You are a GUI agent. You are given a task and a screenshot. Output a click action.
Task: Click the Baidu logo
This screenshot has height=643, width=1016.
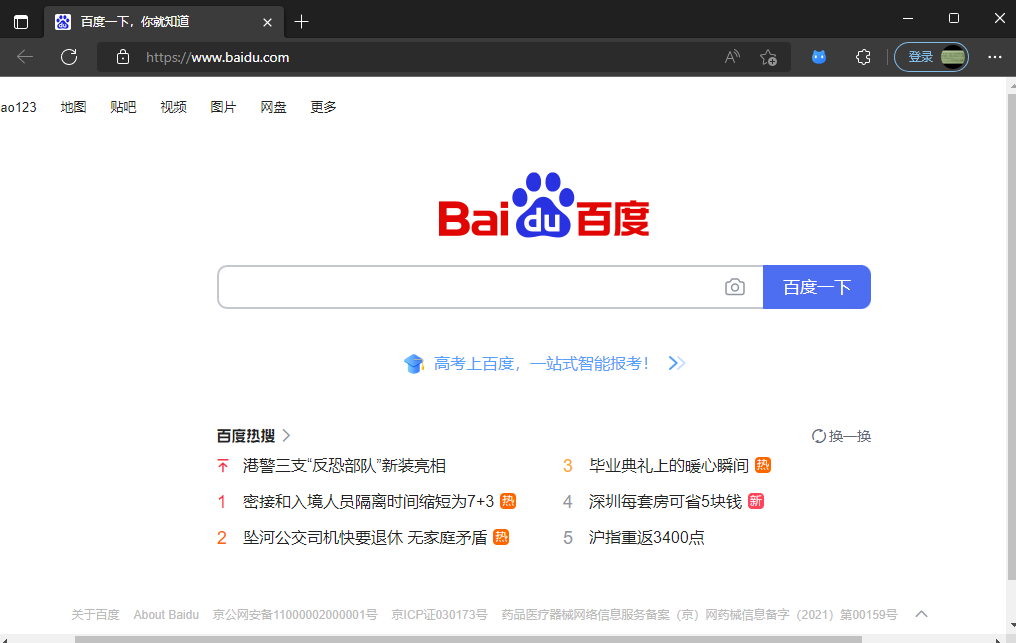tap(544, 205)
